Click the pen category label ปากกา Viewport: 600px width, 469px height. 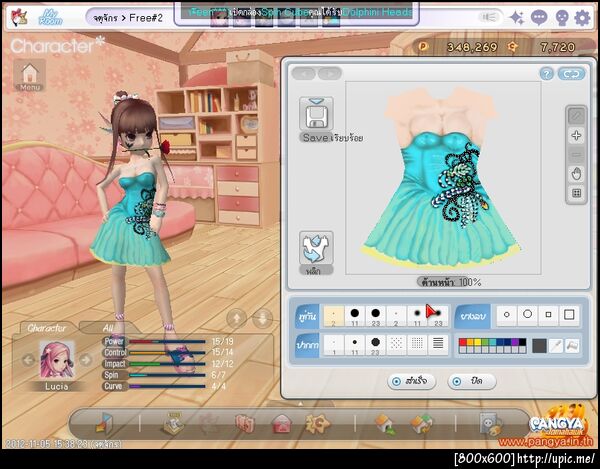[x=307, y=345]
